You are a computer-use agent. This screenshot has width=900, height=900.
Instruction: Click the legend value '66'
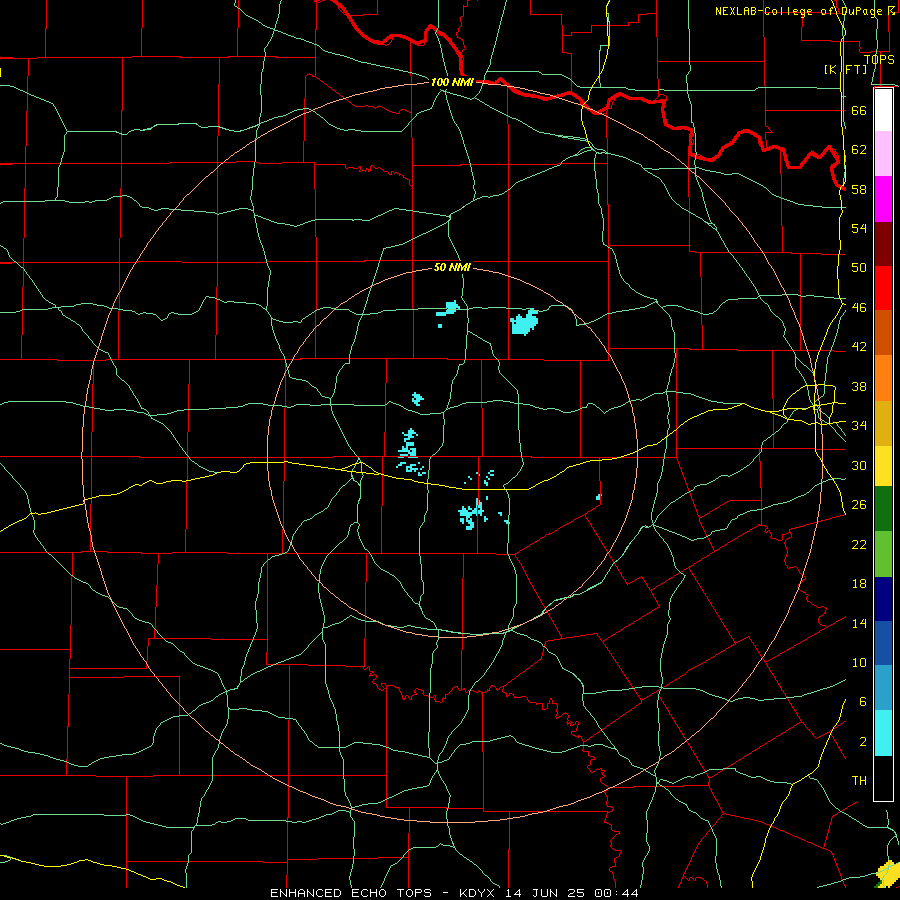click(x=859, y=110)
